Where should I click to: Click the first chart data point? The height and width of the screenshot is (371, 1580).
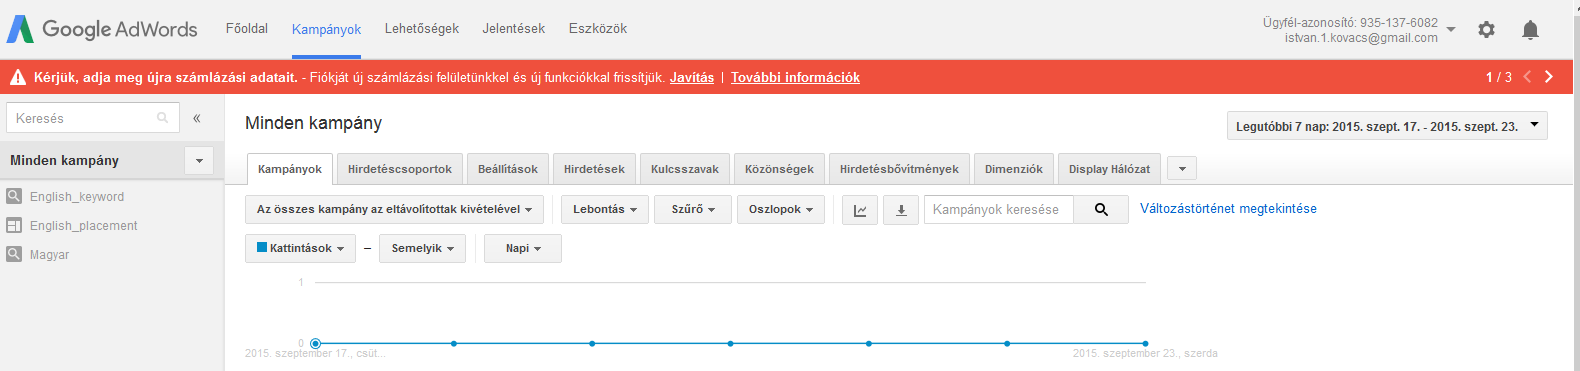click(315, 343)
